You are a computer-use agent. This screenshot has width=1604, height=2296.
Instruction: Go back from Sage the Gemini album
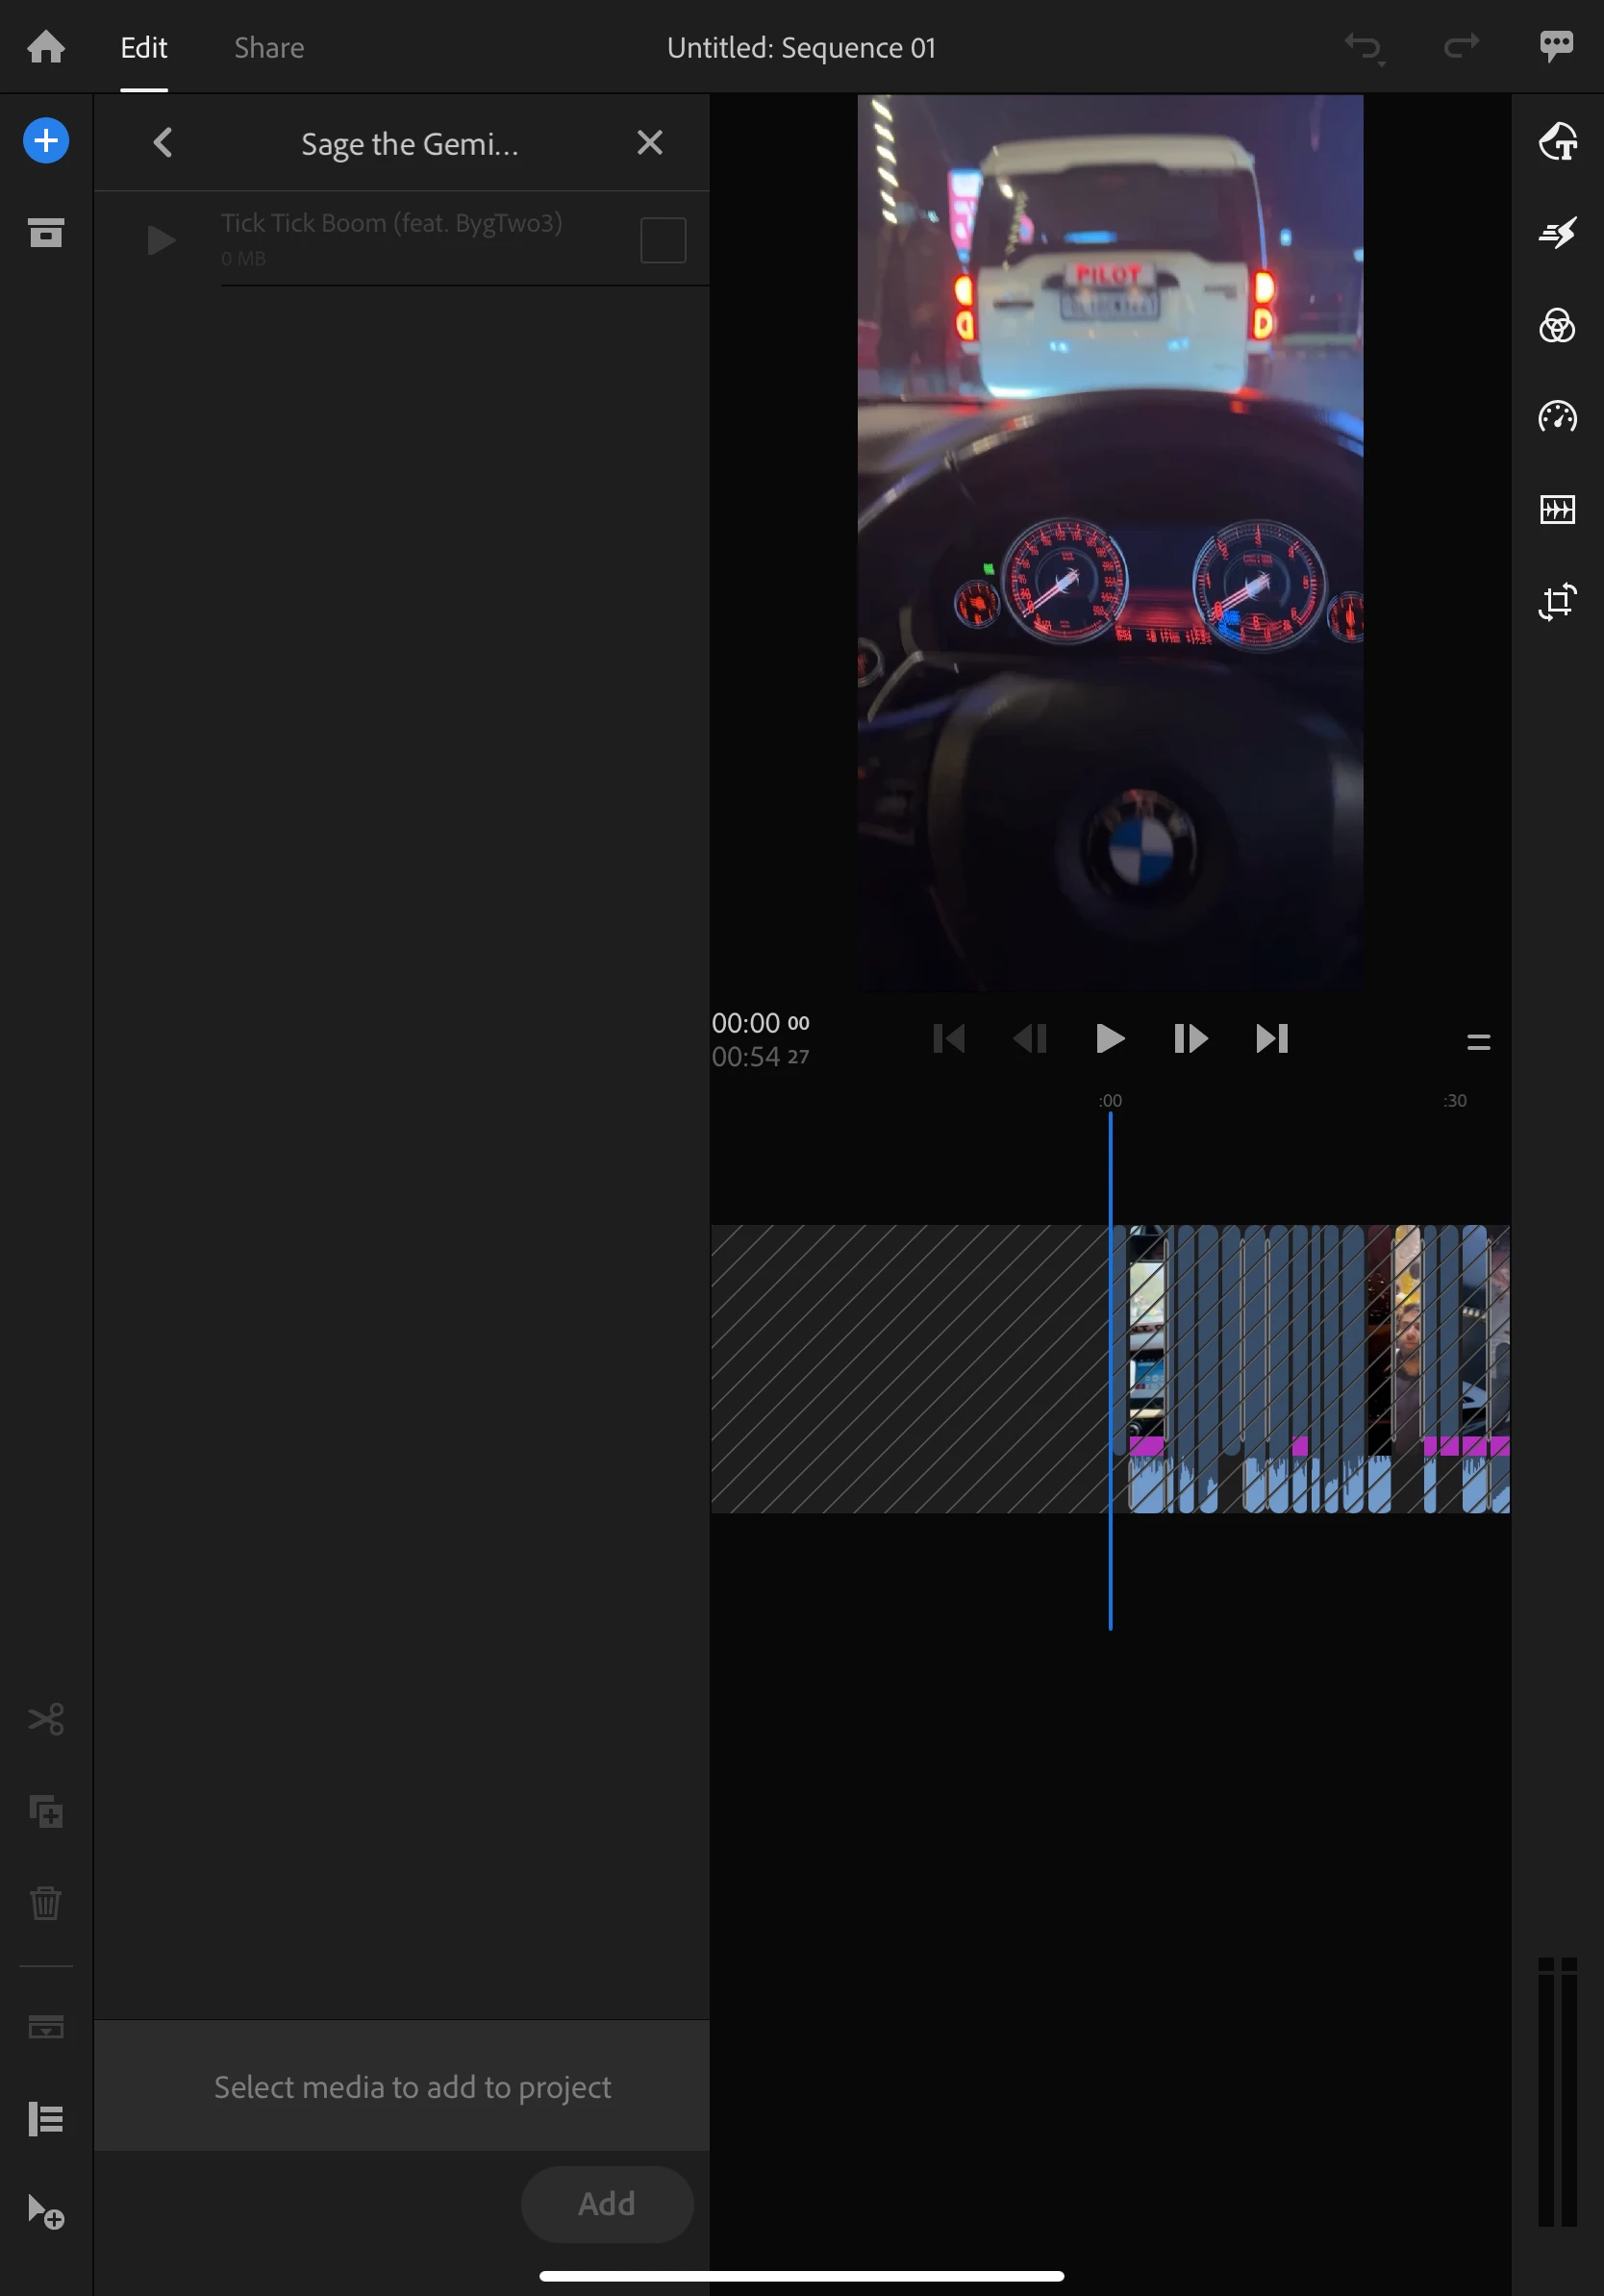163,142
